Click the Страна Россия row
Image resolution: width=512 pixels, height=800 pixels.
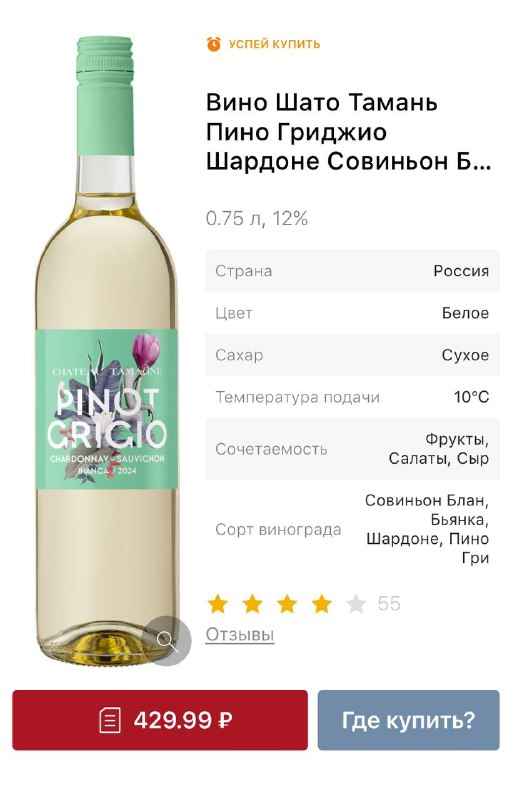pyautogui.click(x=352, y=271)
